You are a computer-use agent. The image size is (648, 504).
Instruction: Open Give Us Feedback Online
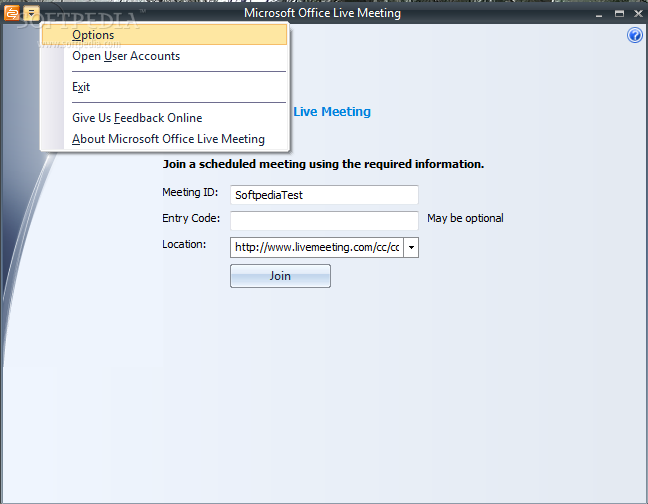164,118
